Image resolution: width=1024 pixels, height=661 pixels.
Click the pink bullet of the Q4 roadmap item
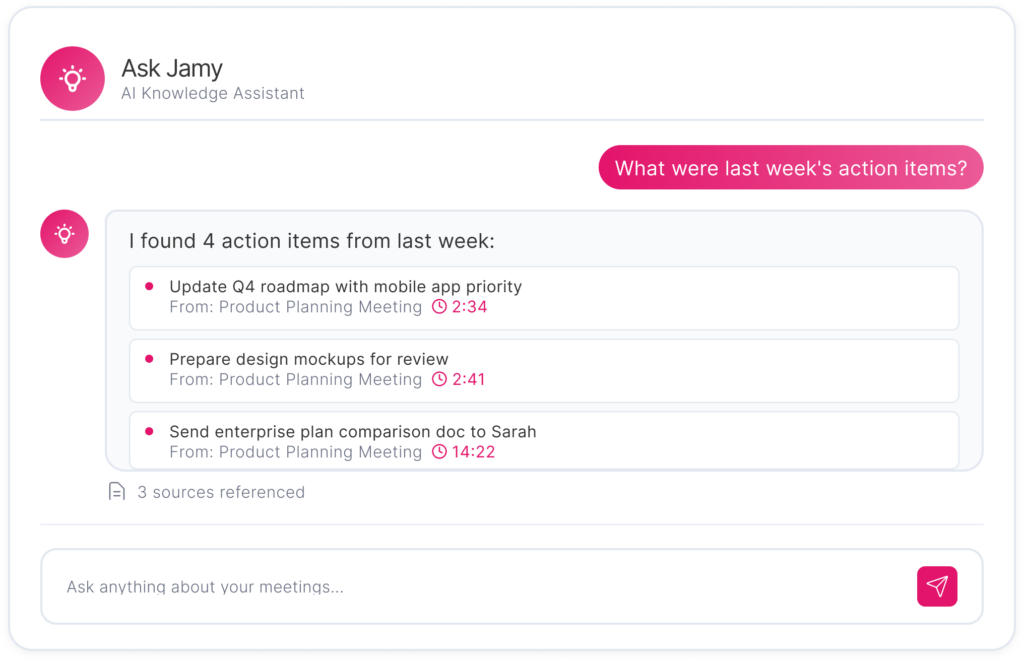pos(149,286)
